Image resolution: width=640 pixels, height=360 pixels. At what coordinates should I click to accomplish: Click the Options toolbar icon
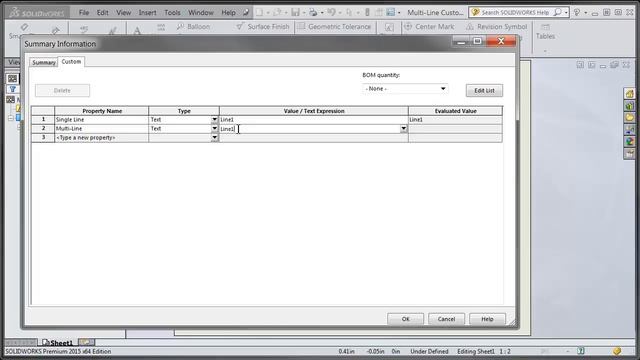[x=391, y=13]
